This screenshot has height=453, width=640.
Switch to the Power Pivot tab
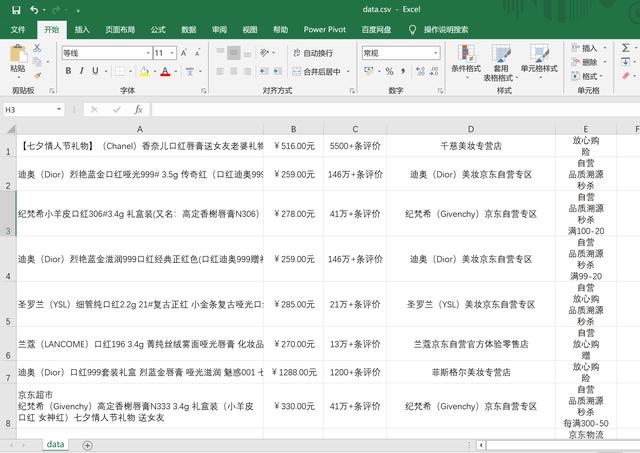(x=324, y=29)
